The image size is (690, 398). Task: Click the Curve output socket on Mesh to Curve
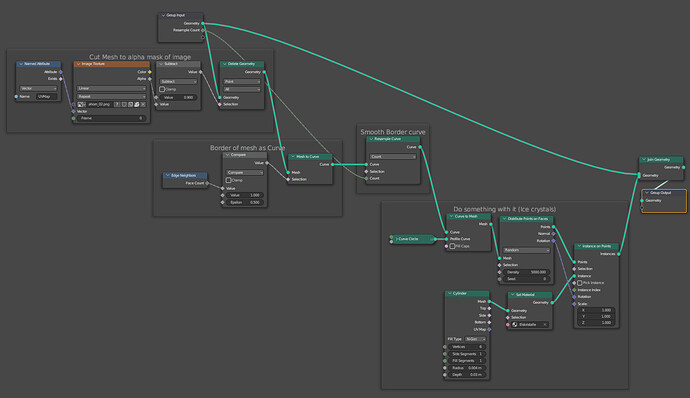pos(332,164)
